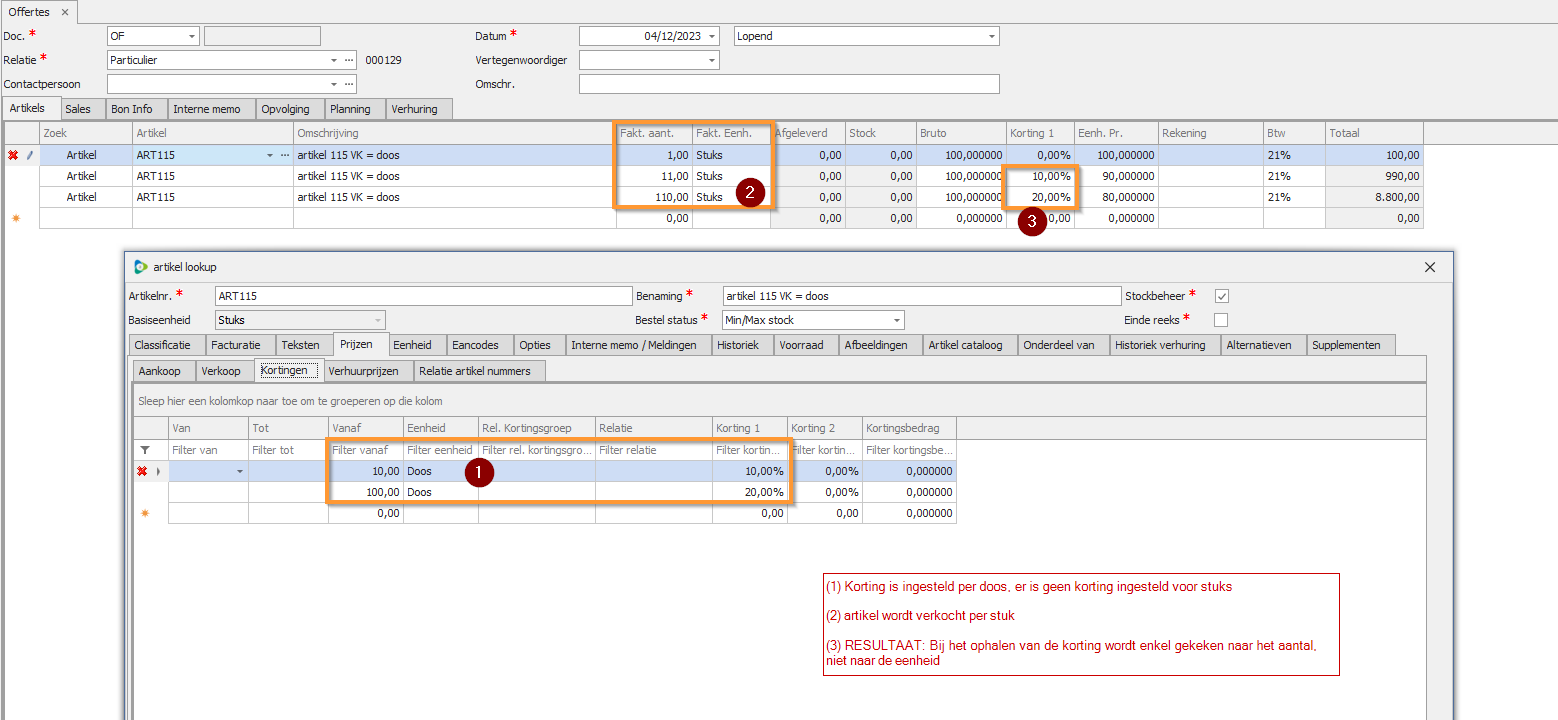Open the ART115 article lookup ellipsis in the grid
Image resolution: width=1558 pixels, height=720 pixels.
[x=284, y=155]
